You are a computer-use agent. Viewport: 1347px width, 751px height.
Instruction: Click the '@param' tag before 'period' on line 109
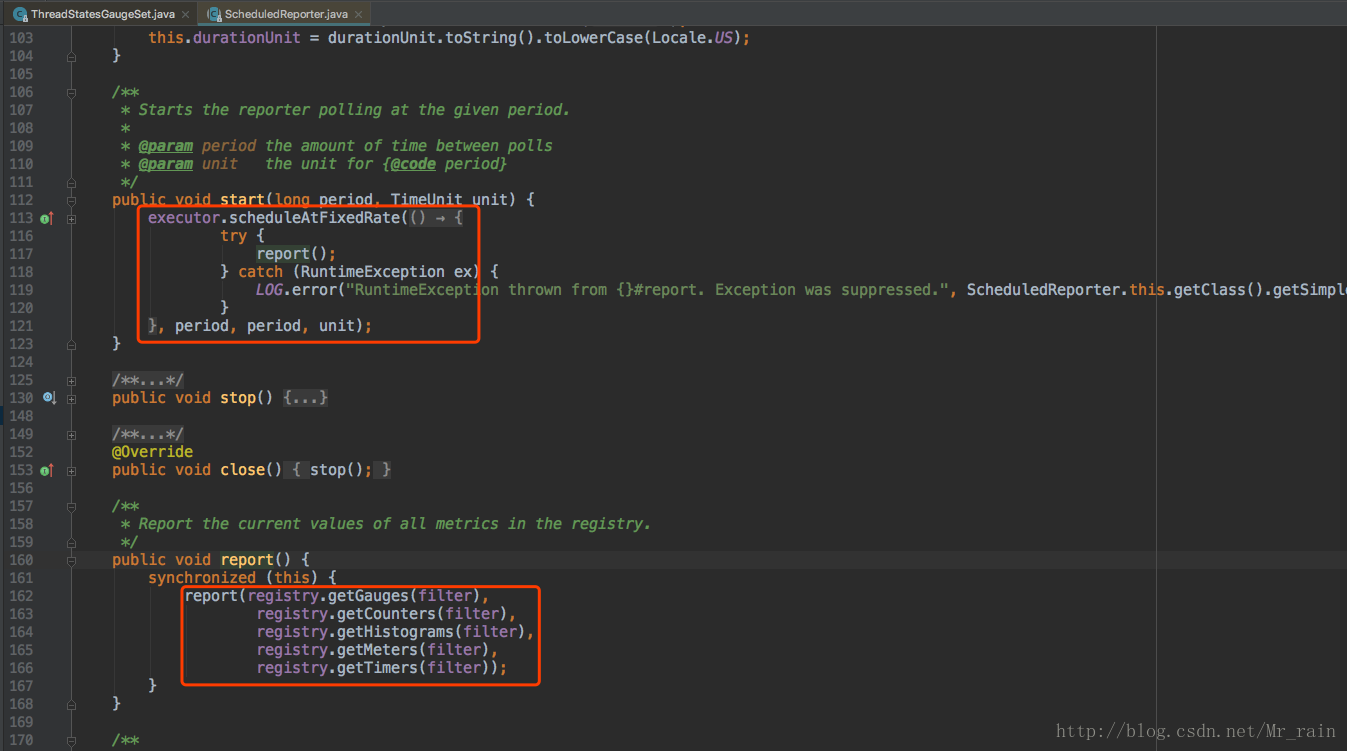(x=166, y=146)
